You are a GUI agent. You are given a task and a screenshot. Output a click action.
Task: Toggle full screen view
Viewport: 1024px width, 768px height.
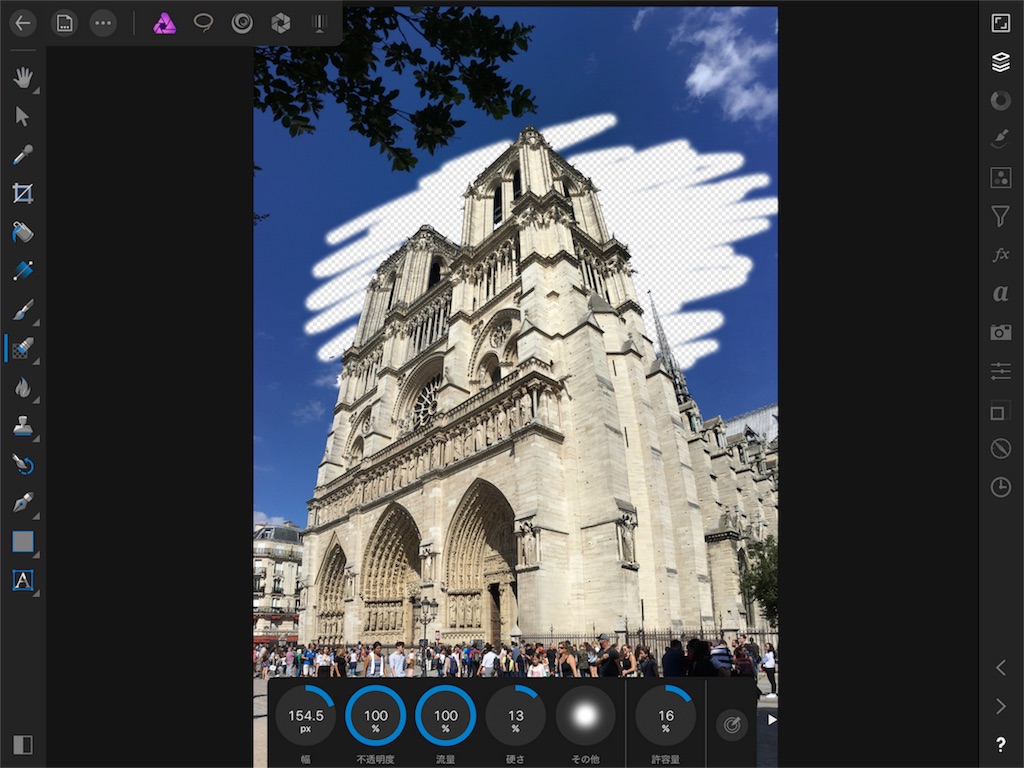(x=1000, y=23)
